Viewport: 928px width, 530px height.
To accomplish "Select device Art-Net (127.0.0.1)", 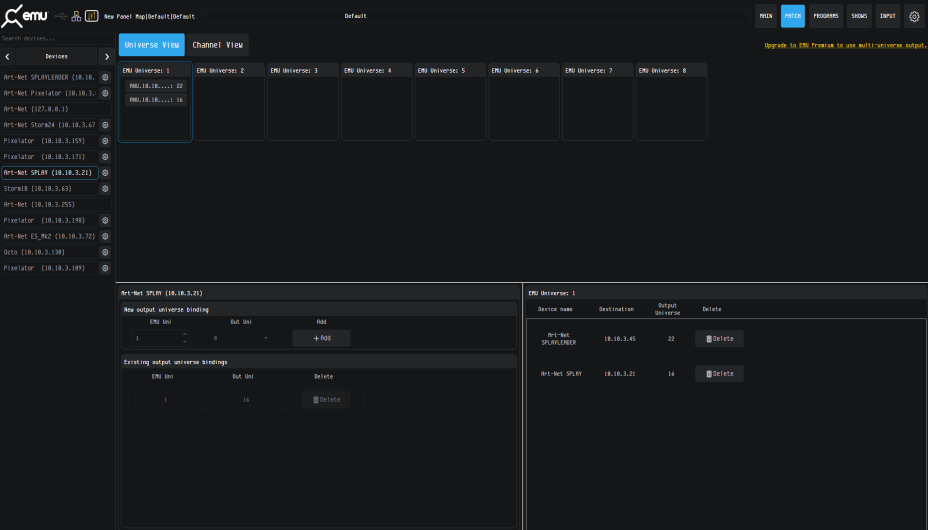I will point(56,109).
